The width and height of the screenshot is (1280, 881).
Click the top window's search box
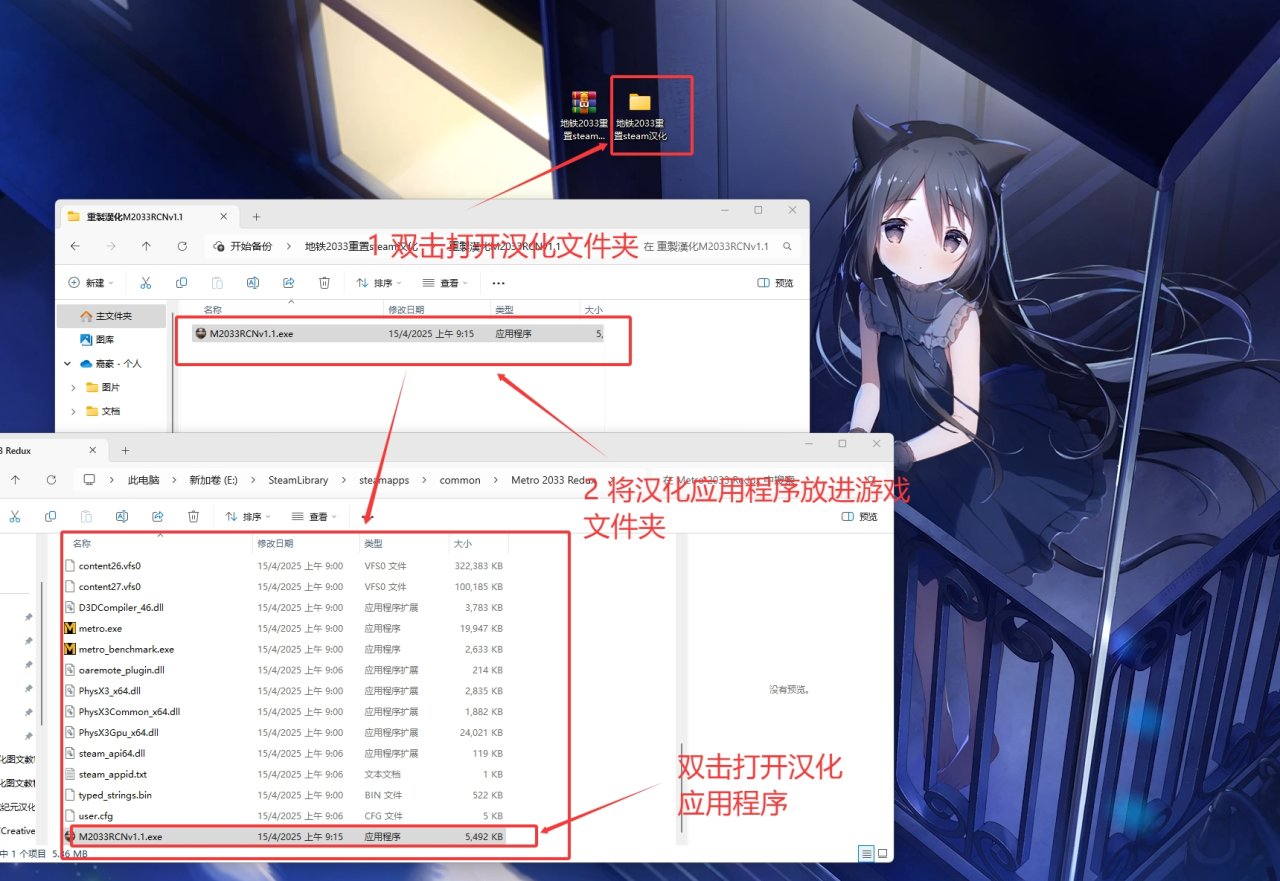(x=716, y=246)
